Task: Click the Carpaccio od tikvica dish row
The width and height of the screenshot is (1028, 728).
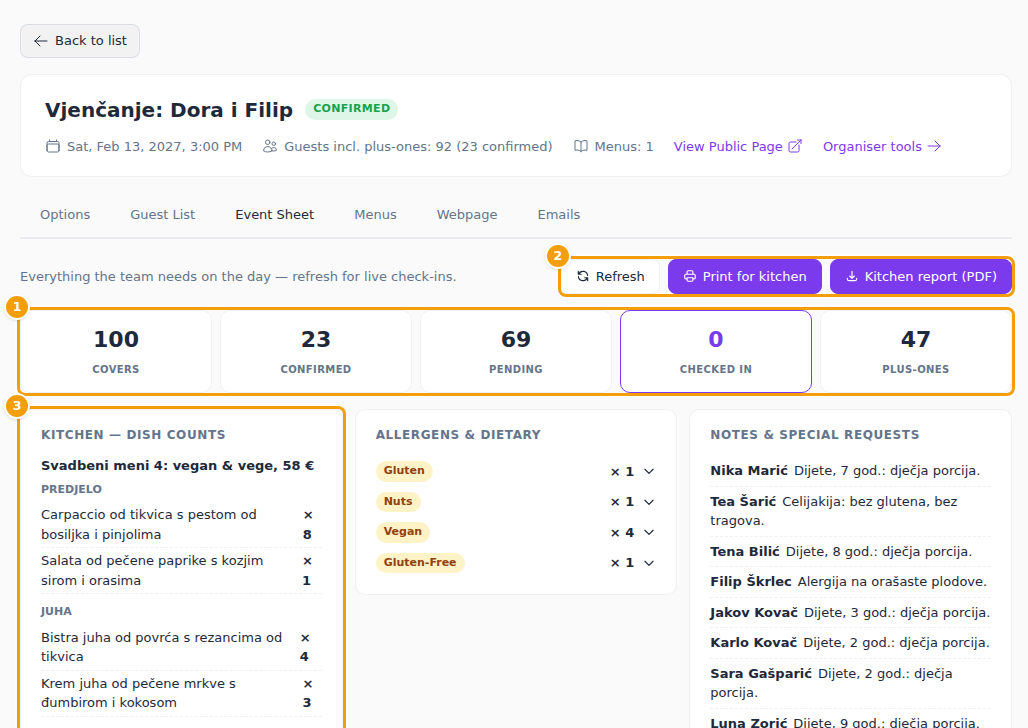Action: point(181,525)
